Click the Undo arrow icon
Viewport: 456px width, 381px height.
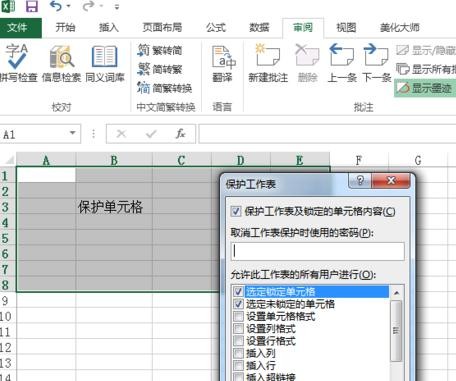point(56,6)
